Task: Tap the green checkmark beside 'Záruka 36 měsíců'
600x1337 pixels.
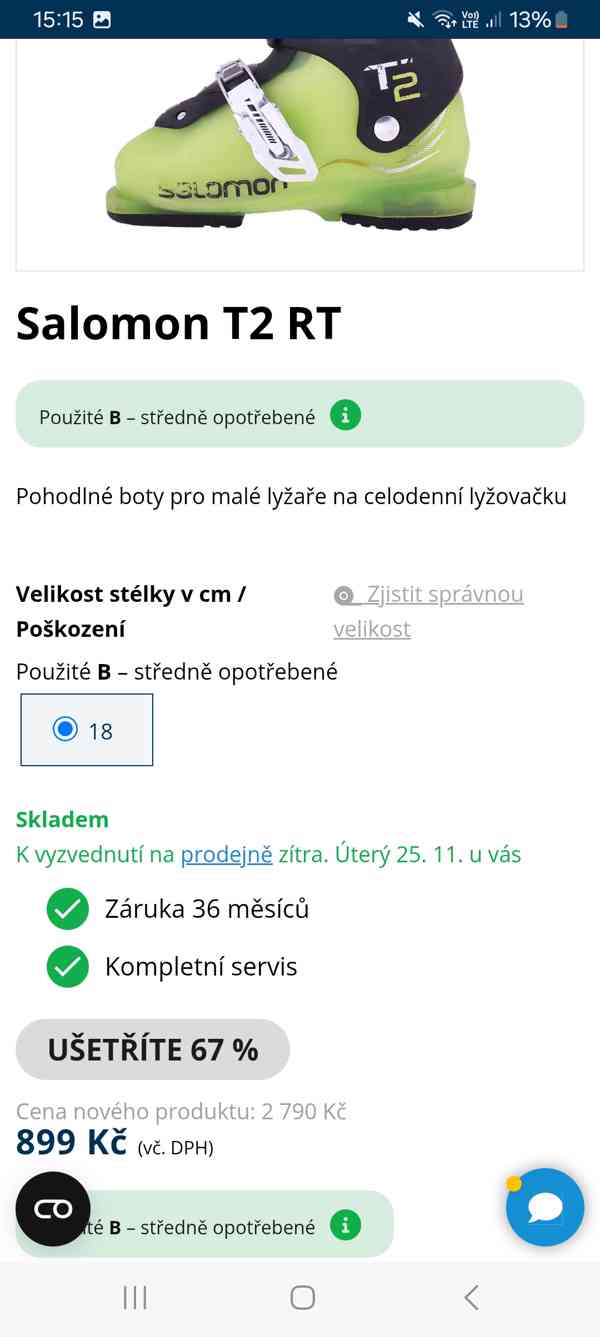Action: coord(67,909)
